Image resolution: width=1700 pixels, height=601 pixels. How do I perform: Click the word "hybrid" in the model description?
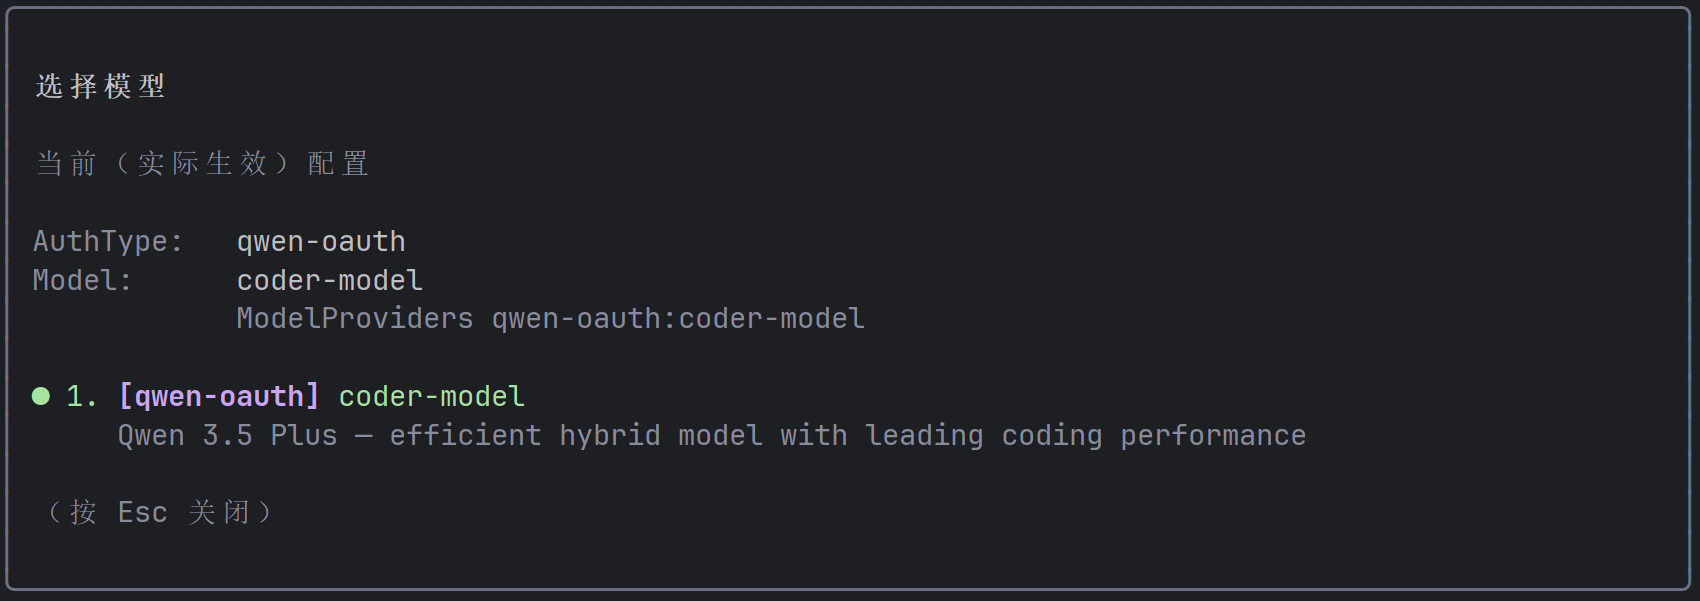[610, 436]
